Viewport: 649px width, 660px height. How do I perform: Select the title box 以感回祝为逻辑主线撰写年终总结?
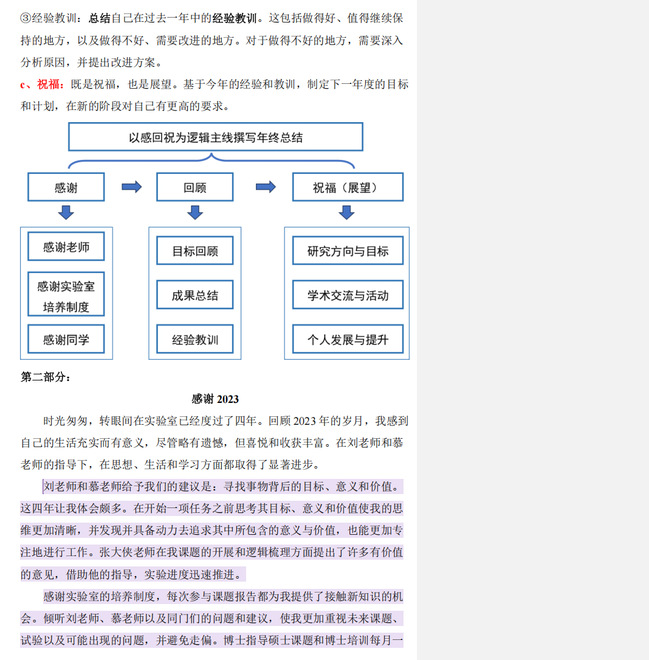point(215,137)
